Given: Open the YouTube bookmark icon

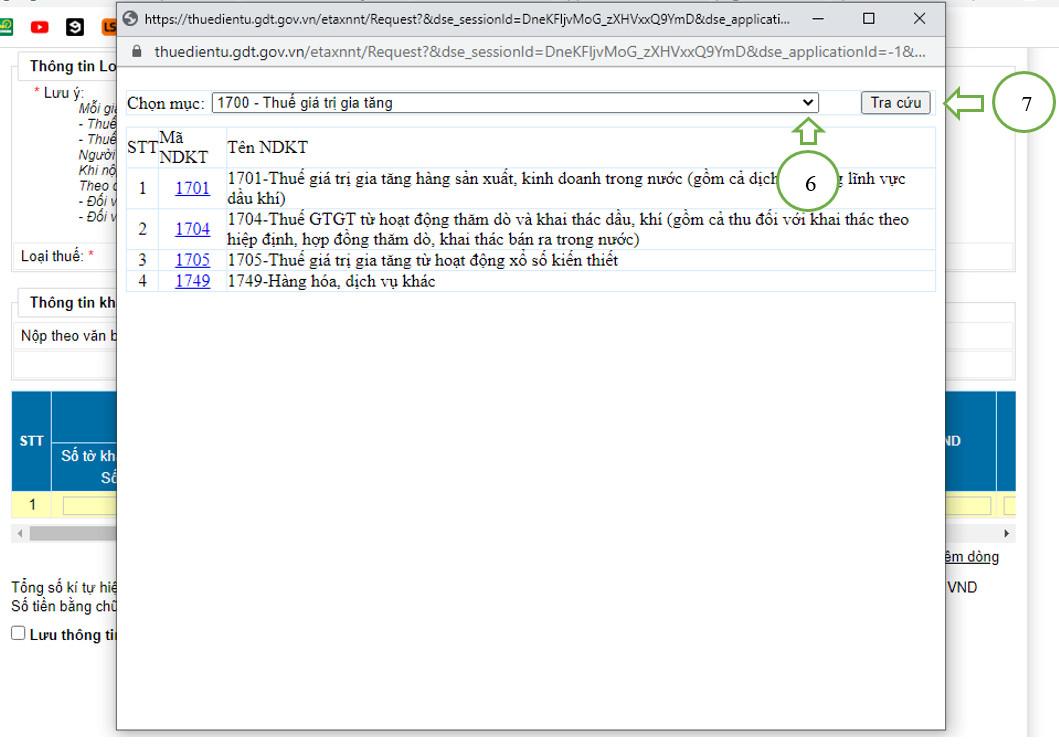Looking at the screenshot, I should tap(40, 27).
